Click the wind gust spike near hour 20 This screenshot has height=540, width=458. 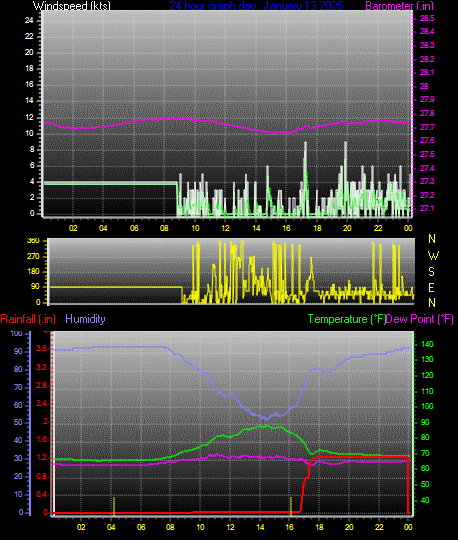(x=345, y=178)
